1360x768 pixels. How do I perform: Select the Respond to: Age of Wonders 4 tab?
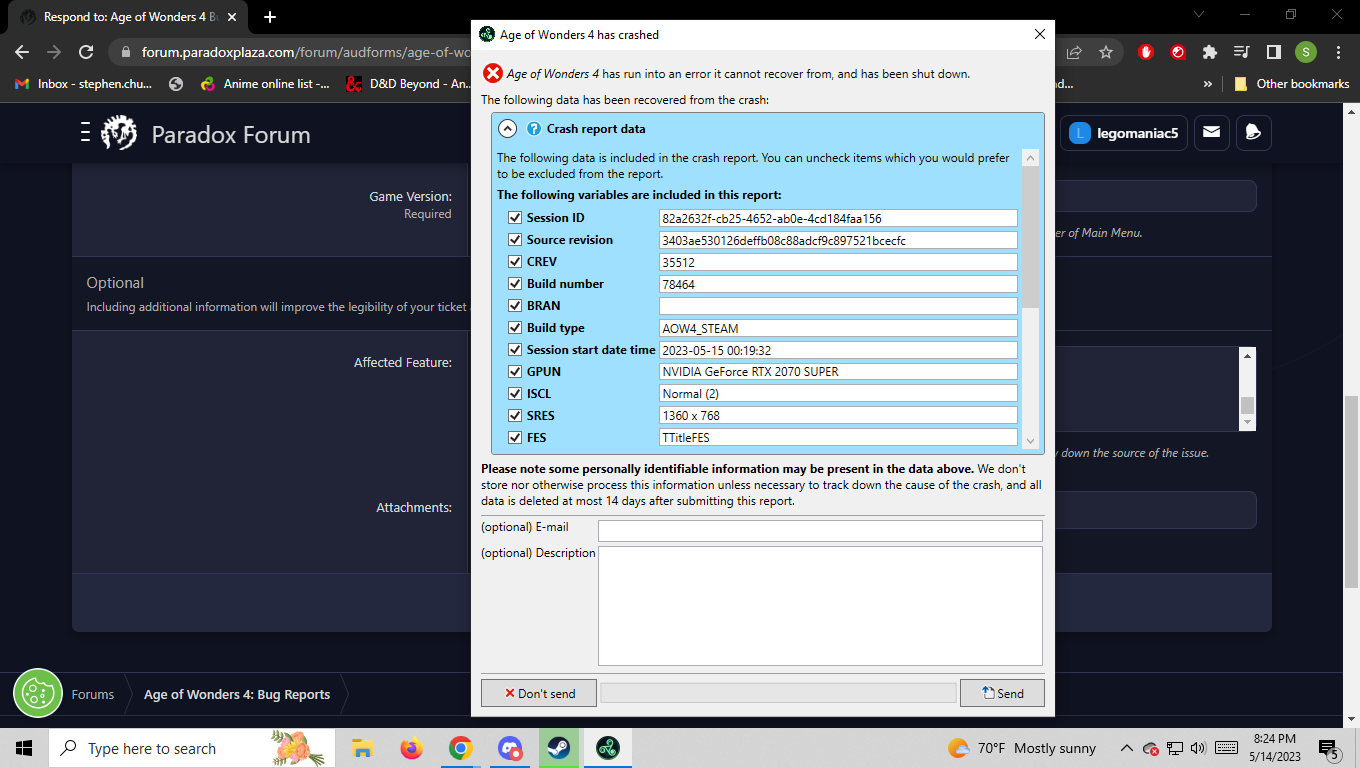point(129,17)
